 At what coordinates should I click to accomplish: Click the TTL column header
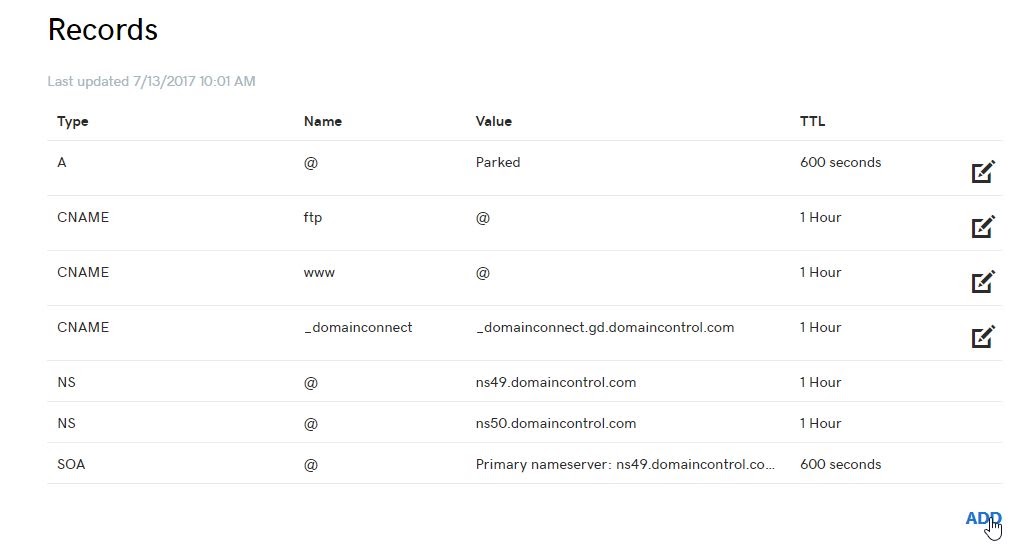(812, 121)
